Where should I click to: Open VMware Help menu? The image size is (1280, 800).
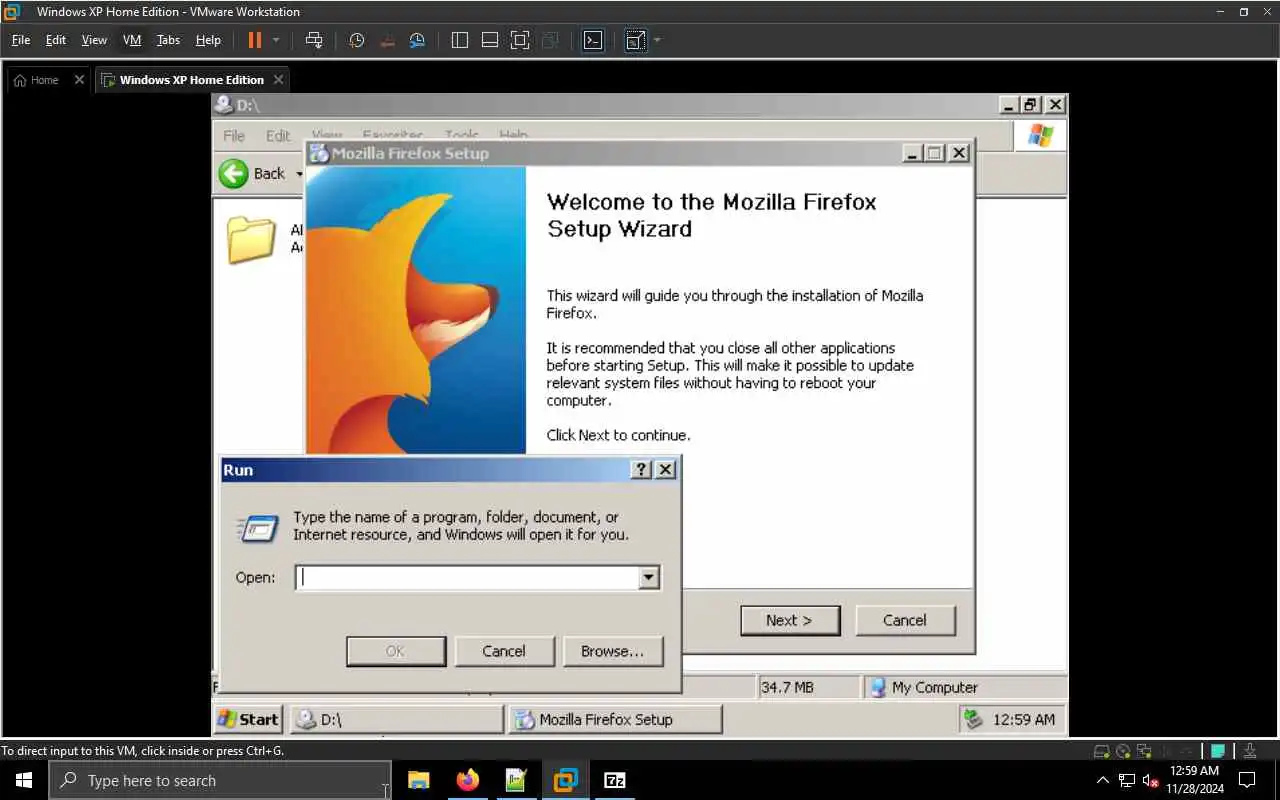[x=208, y=40]
